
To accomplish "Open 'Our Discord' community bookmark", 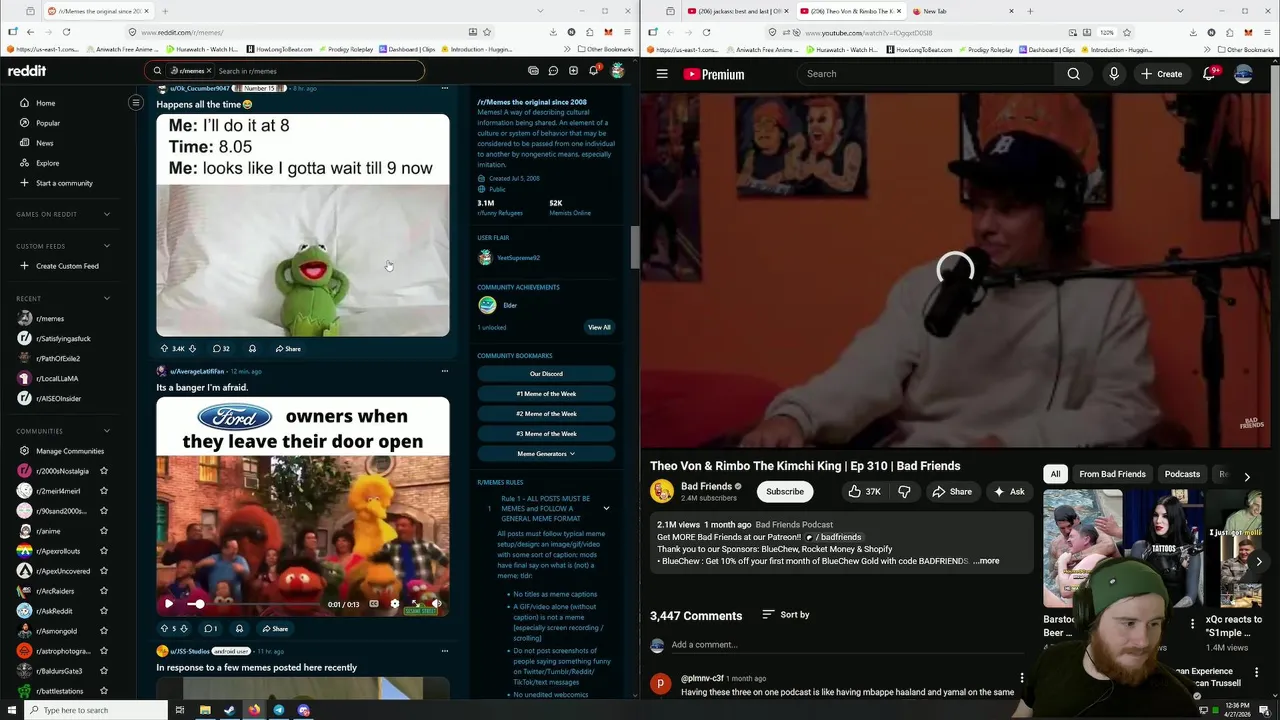I will (546, 374).
